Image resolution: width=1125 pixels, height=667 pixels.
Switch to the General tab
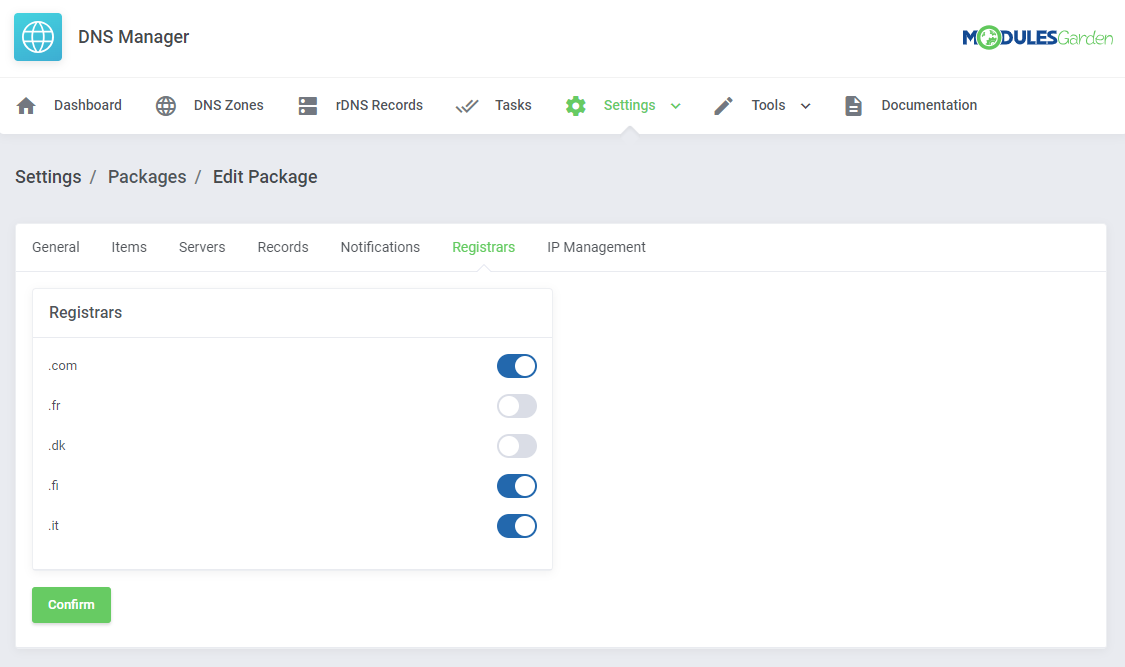56,247
